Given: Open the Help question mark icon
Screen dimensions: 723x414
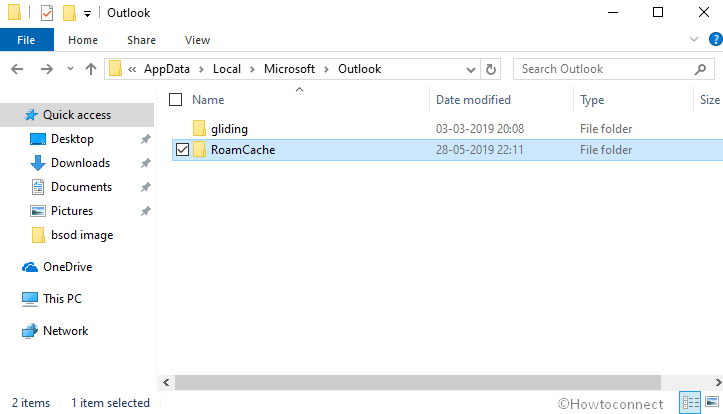Looking at the screenshot, I should (716, 40).
